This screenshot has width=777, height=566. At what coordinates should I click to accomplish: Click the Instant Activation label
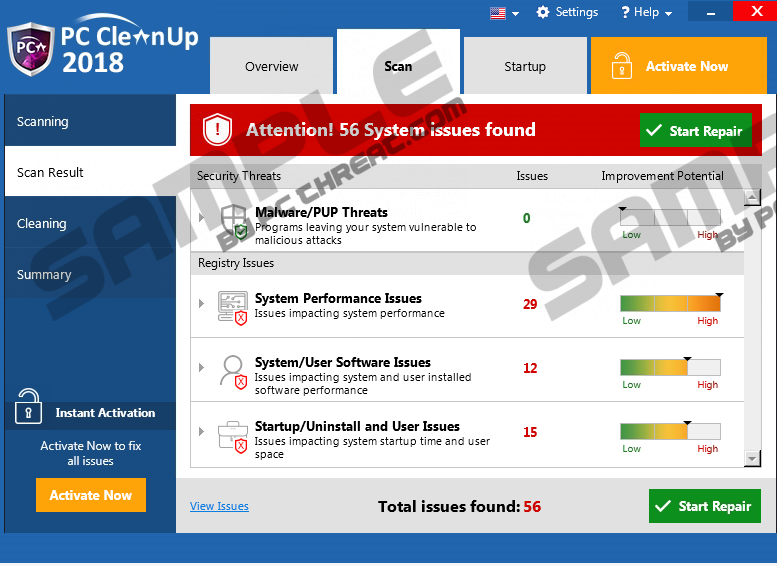point(105,412)
